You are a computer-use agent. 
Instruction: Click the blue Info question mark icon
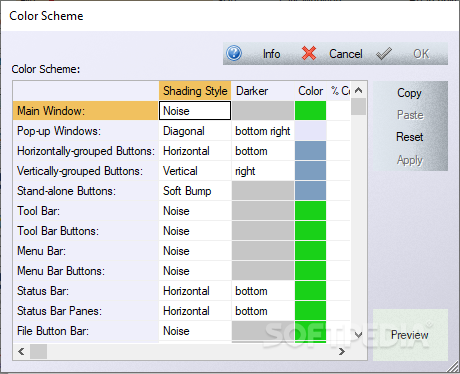point(234,53)
